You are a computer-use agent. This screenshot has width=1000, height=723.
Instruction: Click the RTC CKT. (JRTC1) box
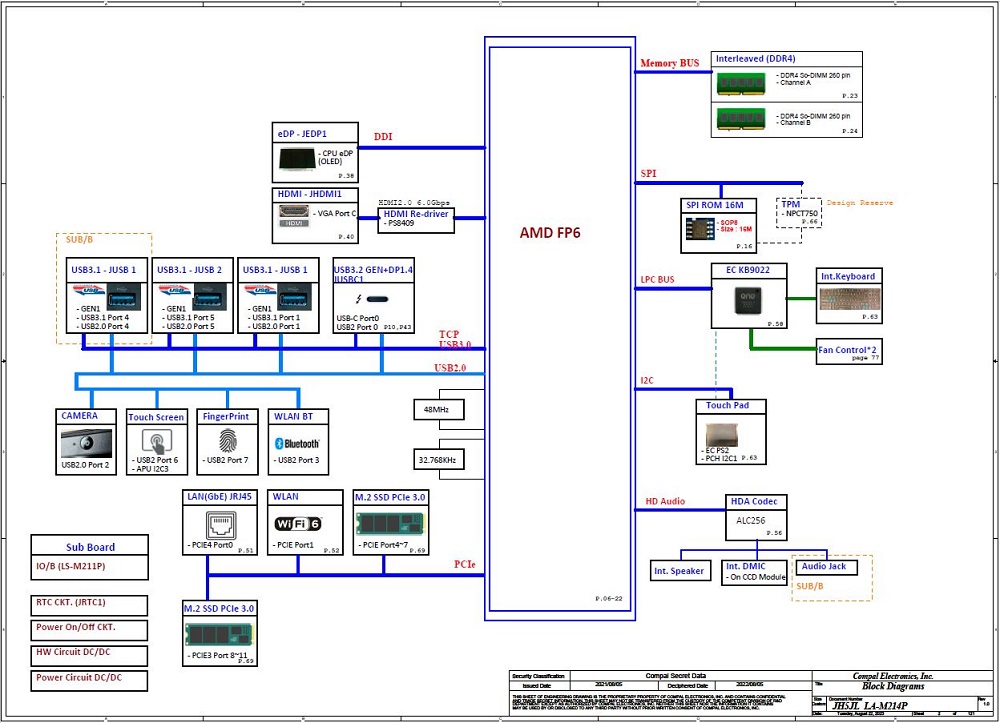[89, 605]
